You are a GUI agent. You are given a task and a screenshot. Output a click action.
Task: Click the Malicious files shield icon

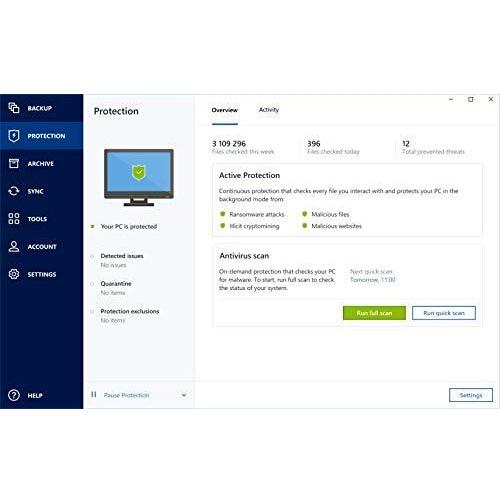click(304, 214)
